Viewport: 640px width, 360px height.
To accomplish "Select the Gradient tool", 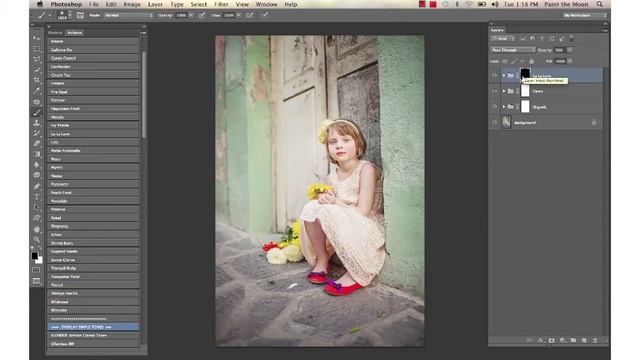I will pos(37,154).
